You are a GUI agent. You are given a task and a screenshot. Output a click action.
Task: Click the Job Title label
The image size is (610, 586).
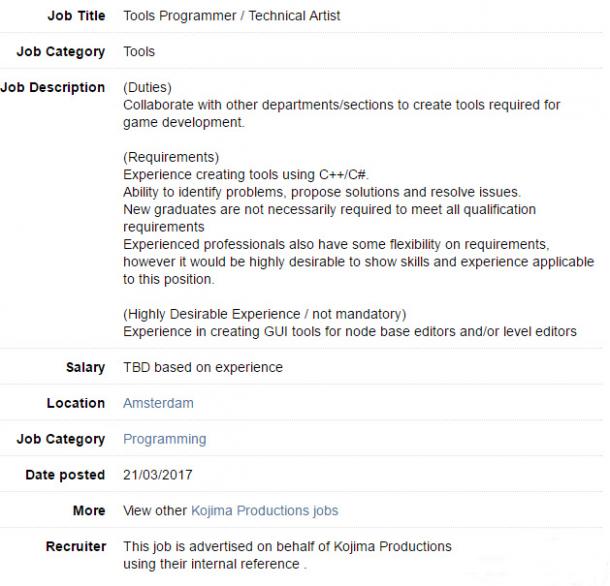pyautogui.click(x=77, y=16)
